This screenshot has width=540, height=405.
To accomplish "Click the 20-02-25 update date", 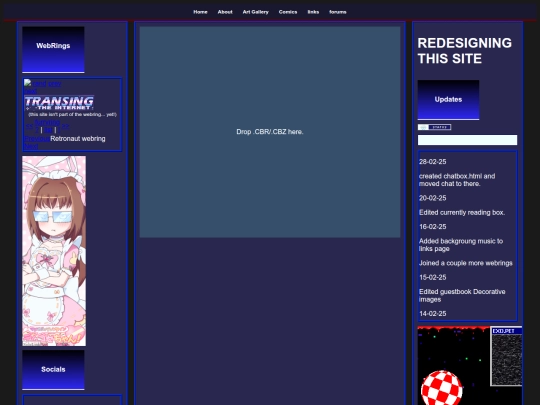I will tap(433, 198).
